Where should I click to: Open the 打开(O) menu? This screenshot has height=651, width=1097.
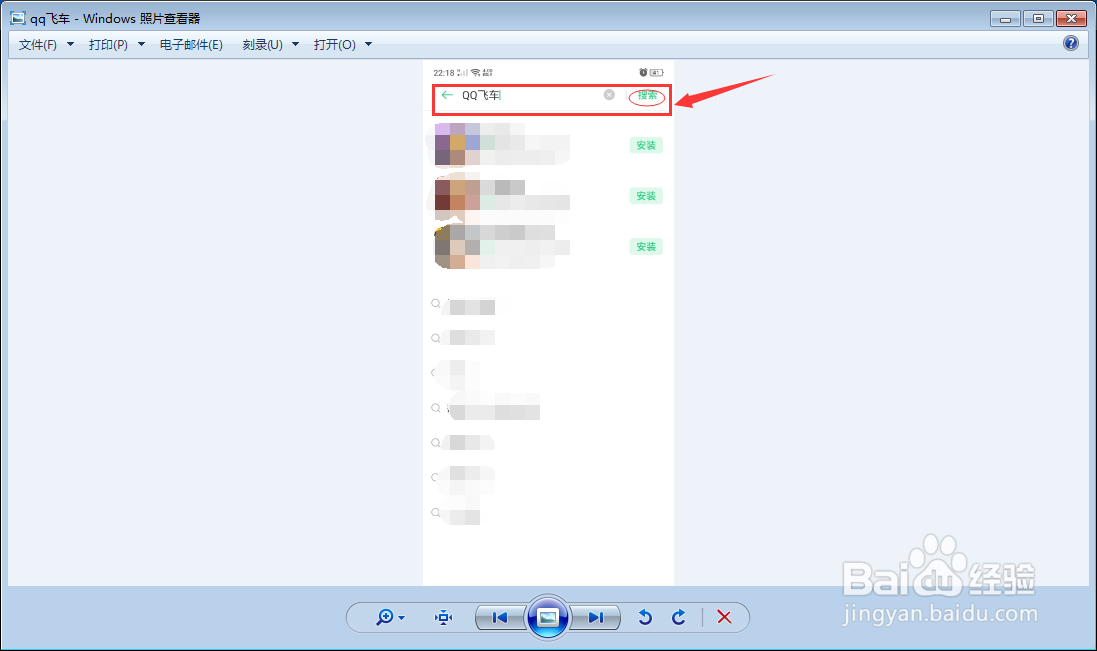point(334,45)
